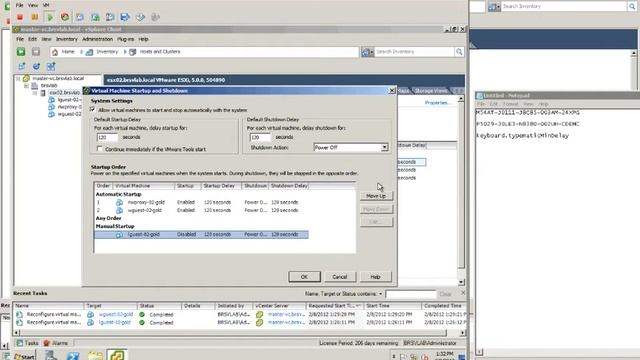
Task: Click the Search Inventory field in vSphere Client
Action: point(414,52)
